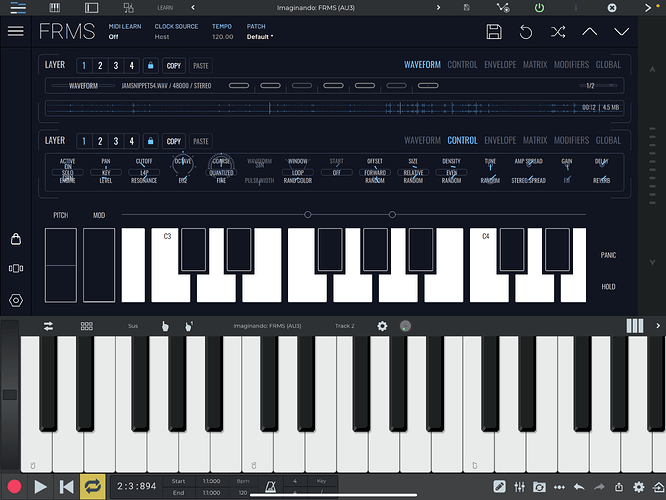Screen dimensions: 666x500
Task: Select next patch with the down chevron
Action: 621,32
